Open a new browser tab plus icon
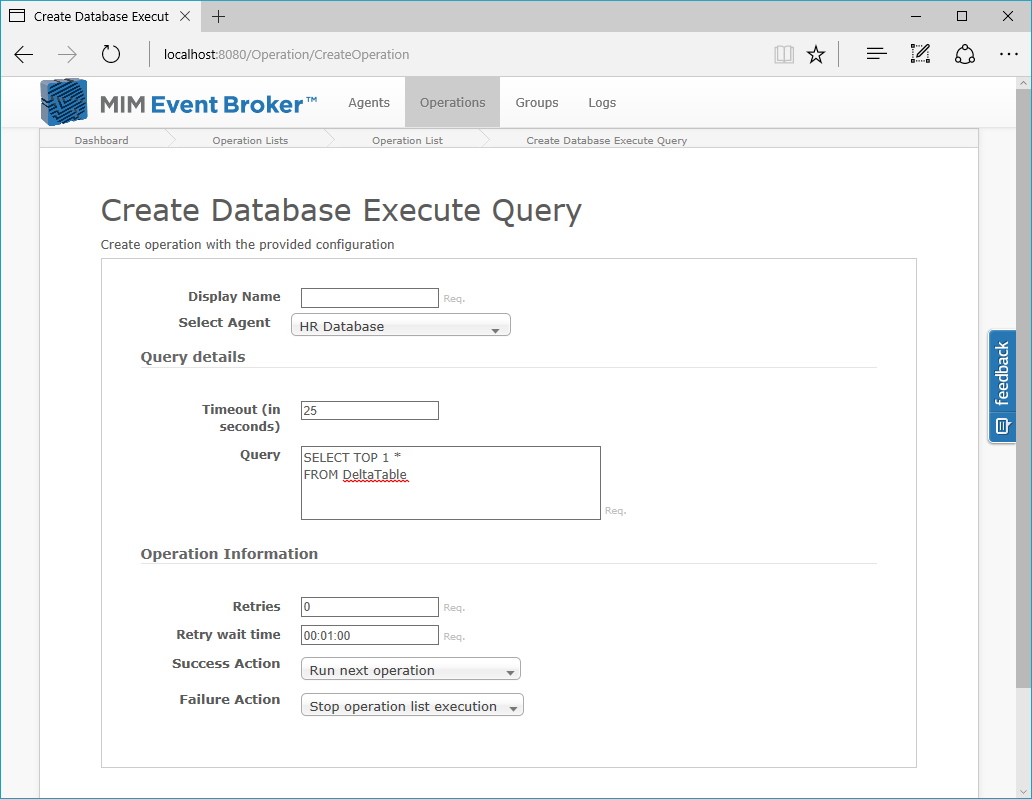This screenshot has height=799, width=1032. click(219, 16)
